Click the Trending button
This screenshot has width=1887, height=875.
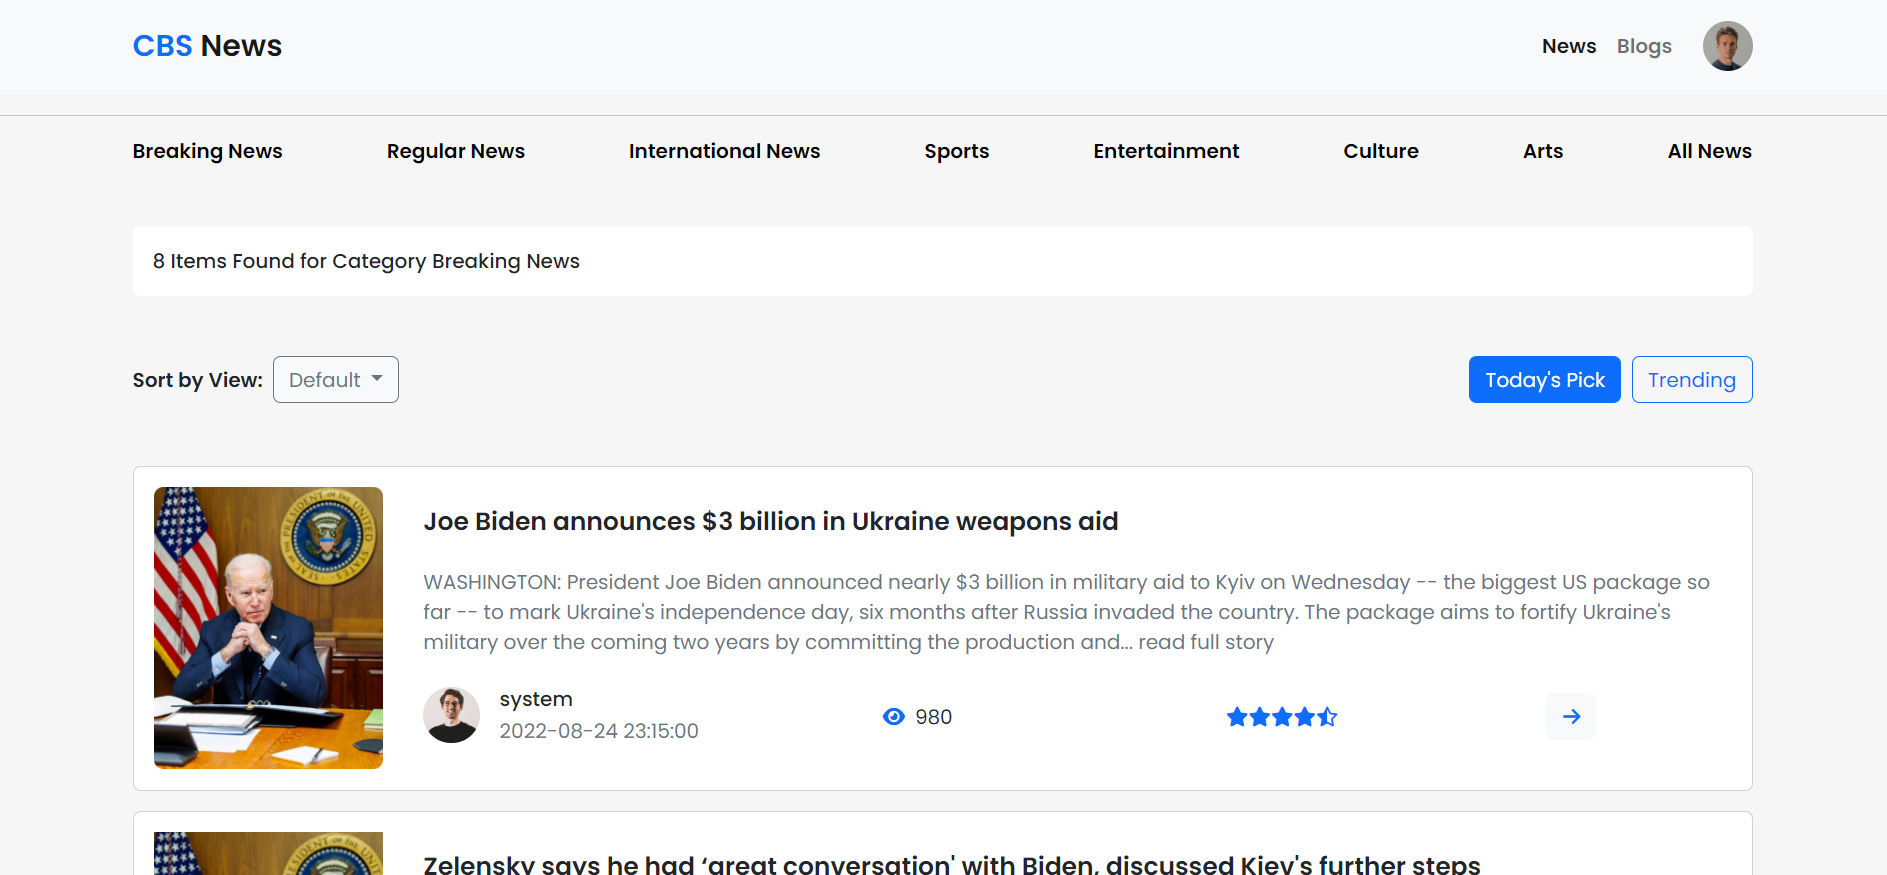tap(1691, 380)
